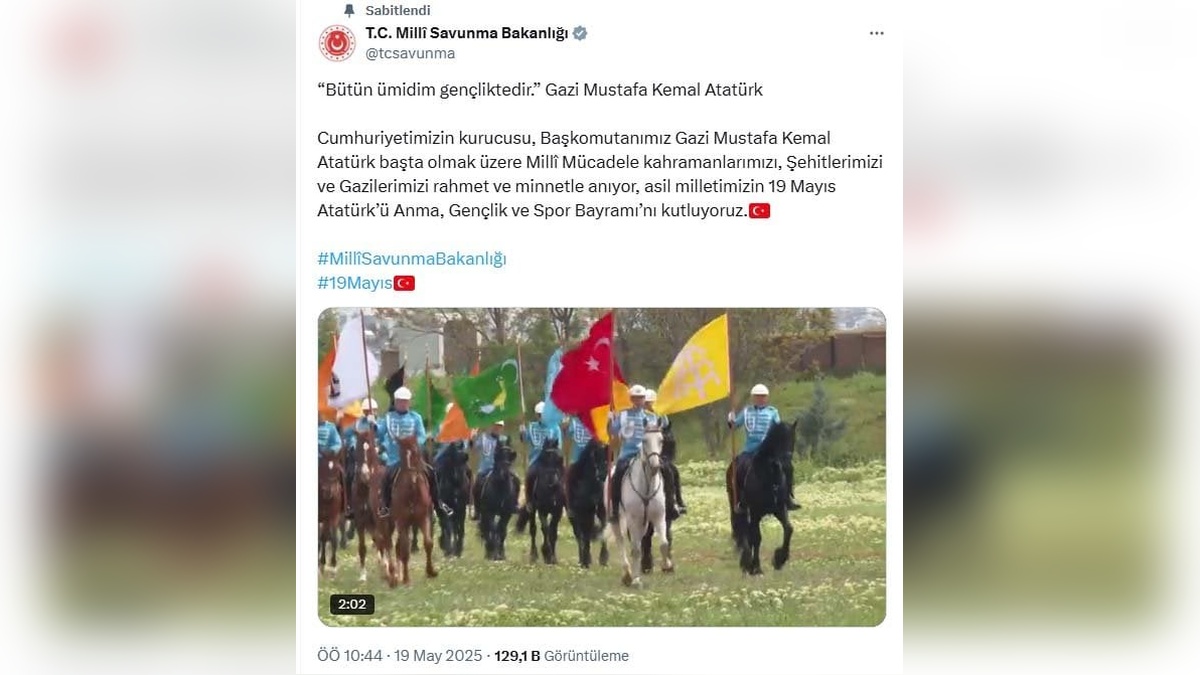View the 129,1 B Görüntüleme count
This screenshot has width=1200, height=675.
(x=561, y=656)
